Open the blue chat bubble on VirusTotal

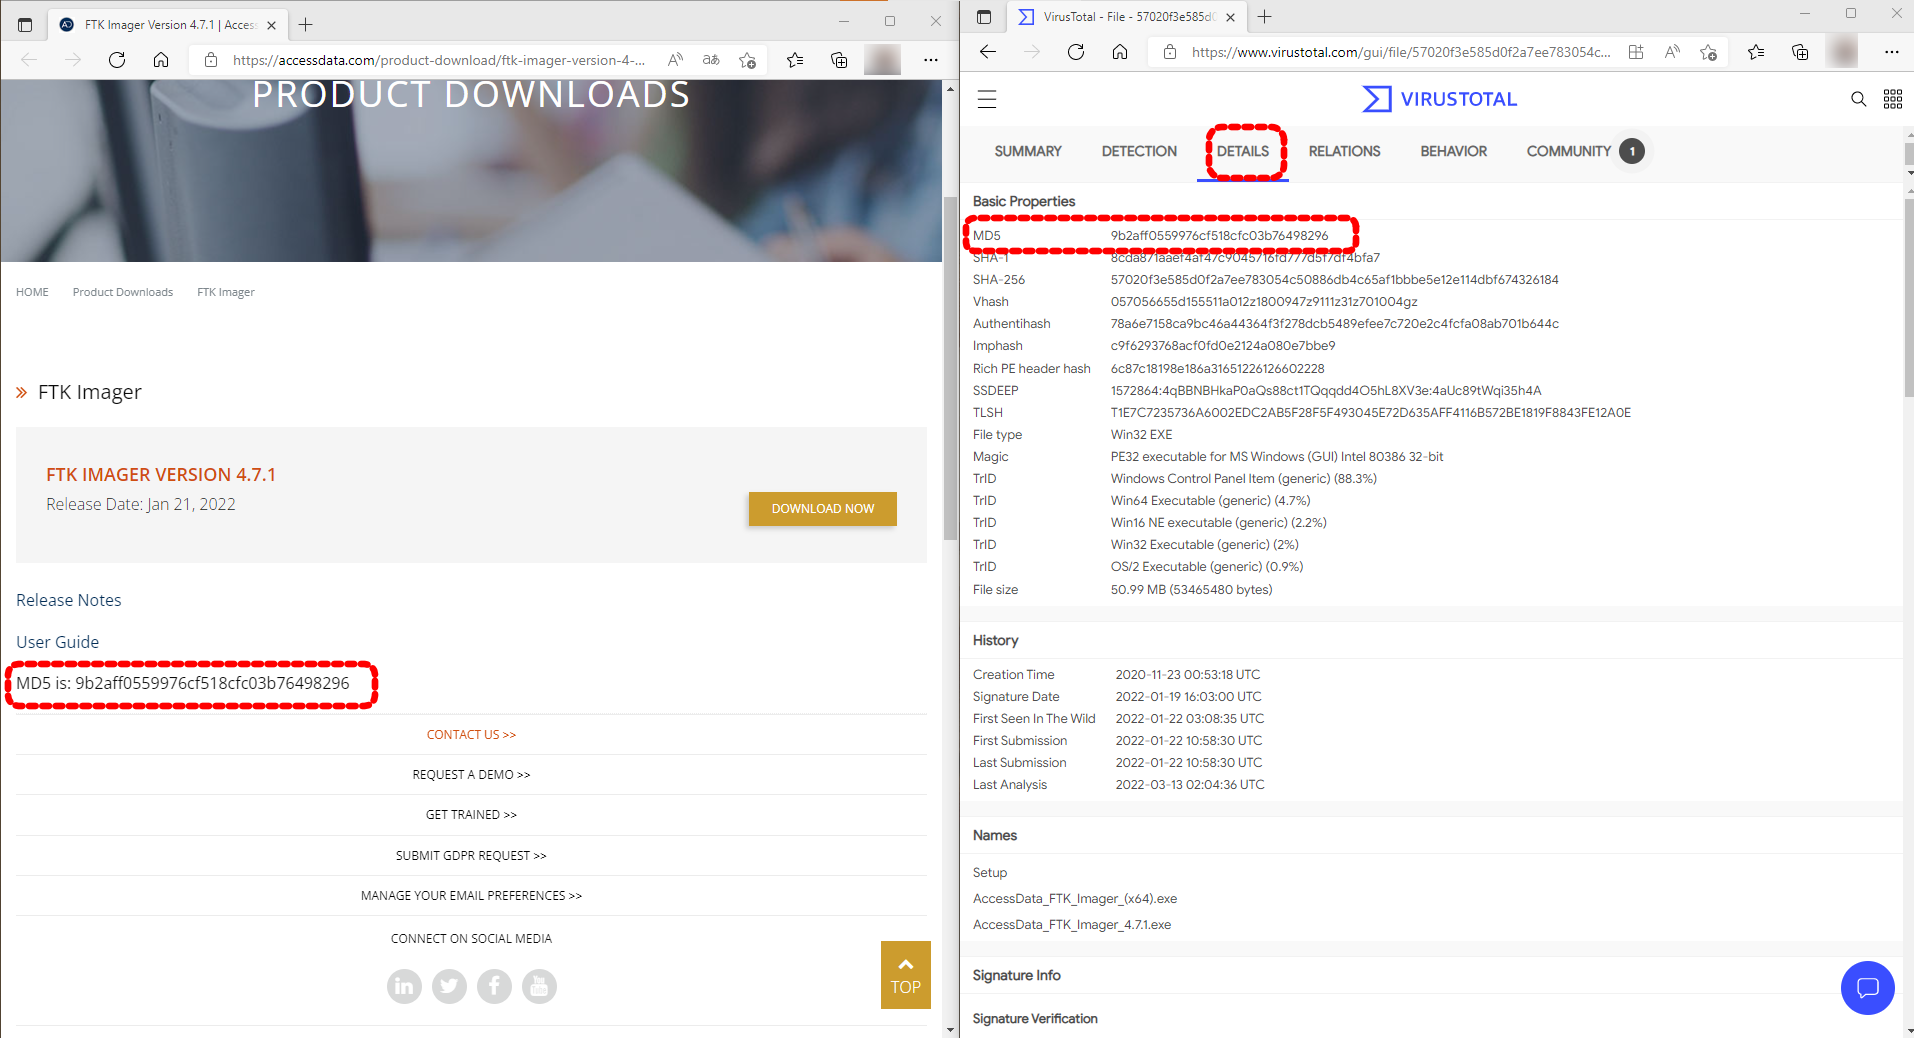[x=1868, y=988]
